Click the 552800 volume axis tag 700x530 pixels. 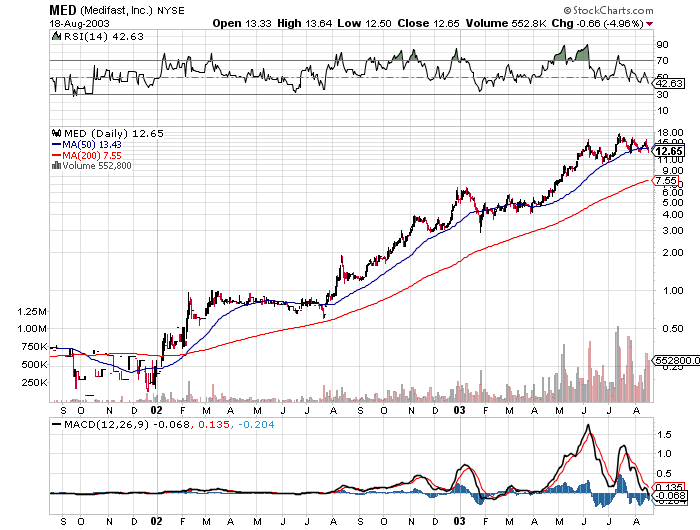tap(676, 360)
